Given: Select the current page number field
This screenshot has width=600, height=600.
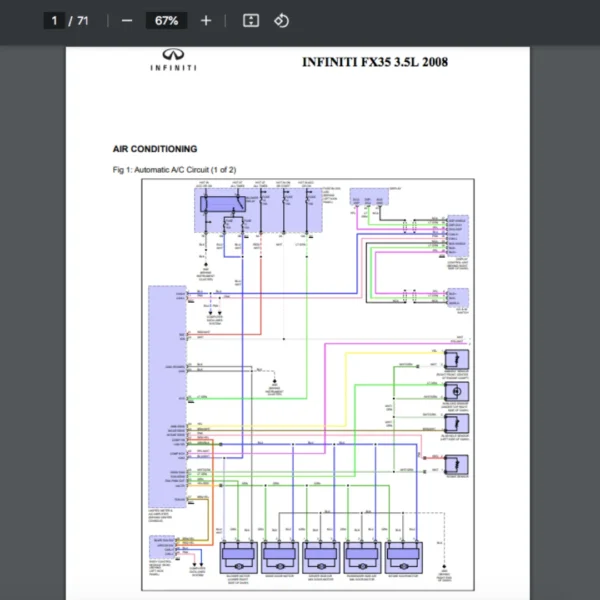Looking at the screenshot, I should coord(55,21).
